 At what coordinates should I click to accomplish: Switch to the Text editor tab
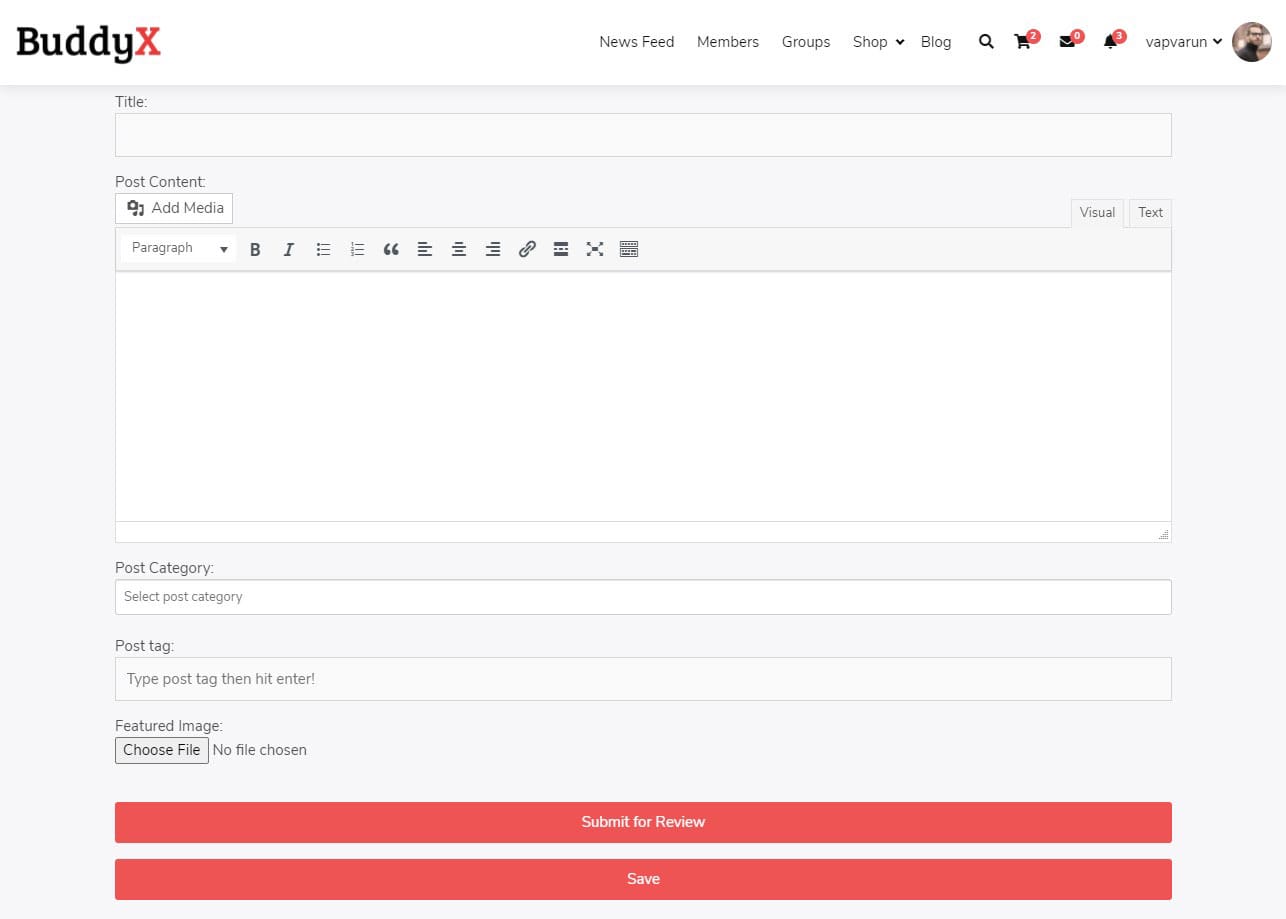pos(1150,212)
